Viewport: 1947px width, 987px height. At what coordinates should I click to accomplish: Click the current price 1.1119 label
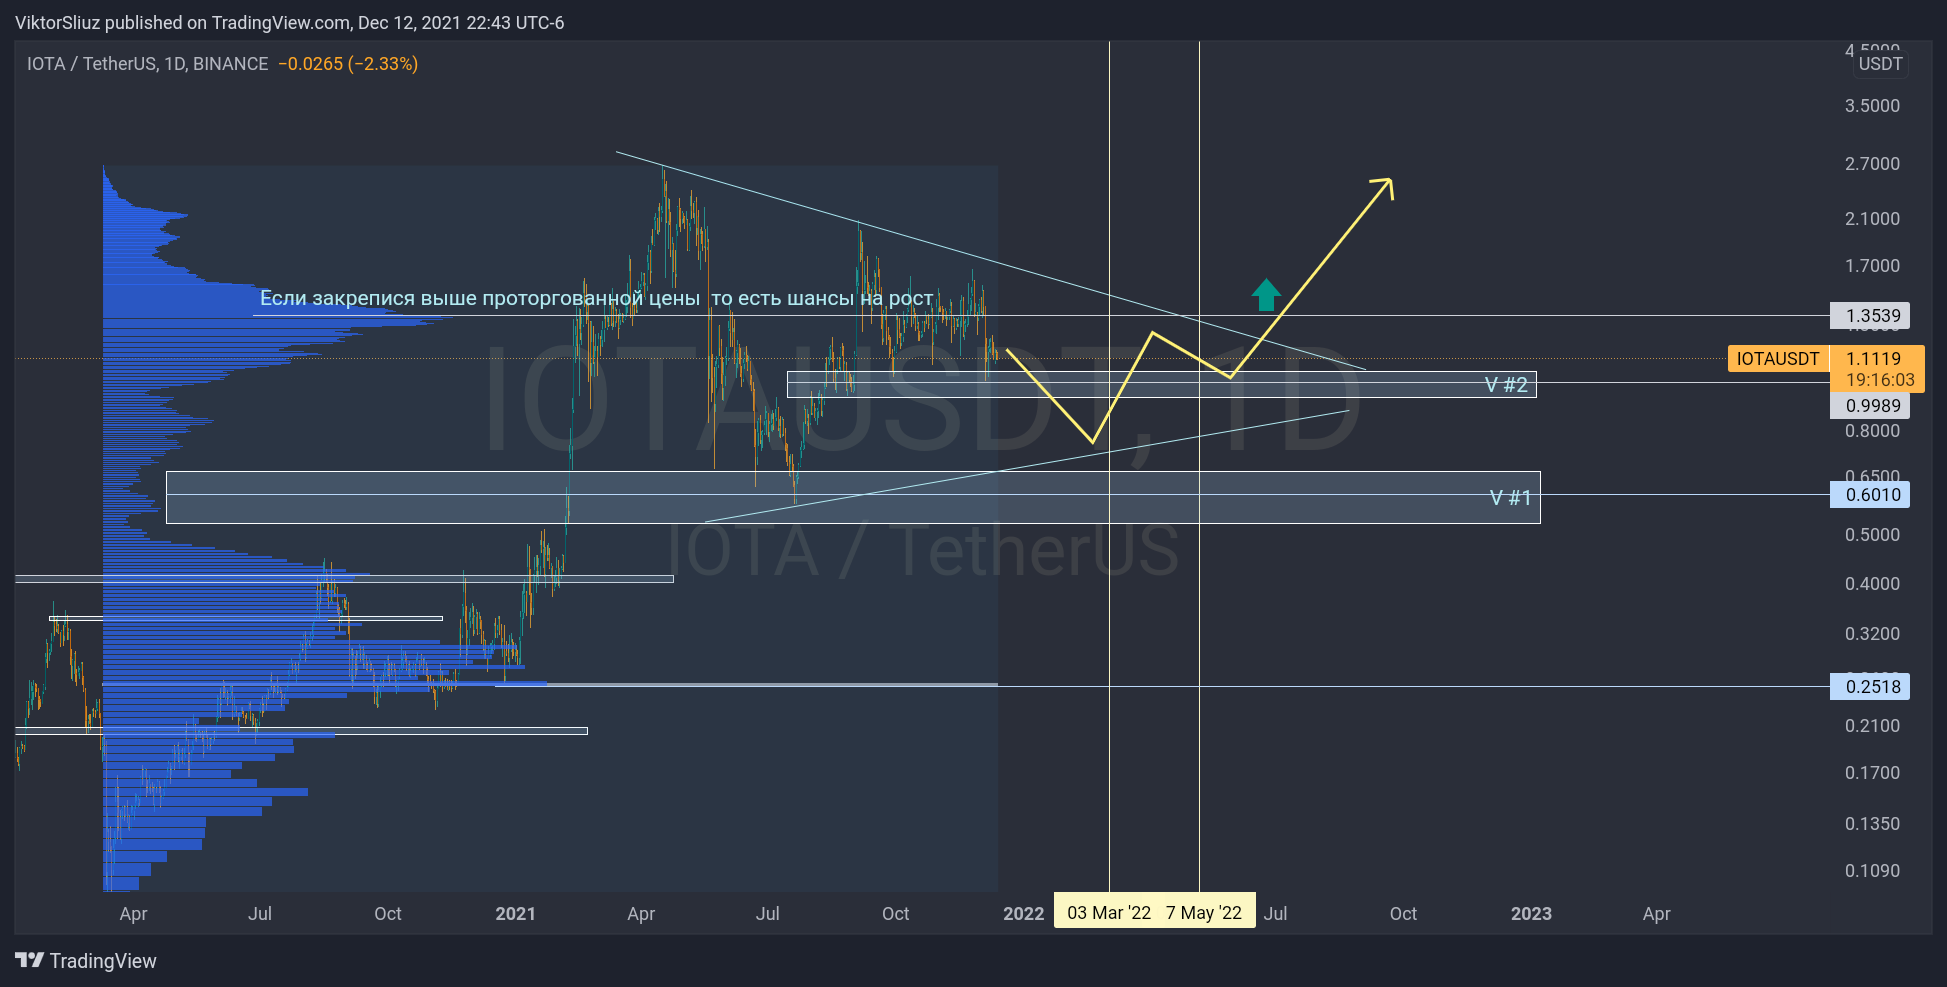point(1874,359)
